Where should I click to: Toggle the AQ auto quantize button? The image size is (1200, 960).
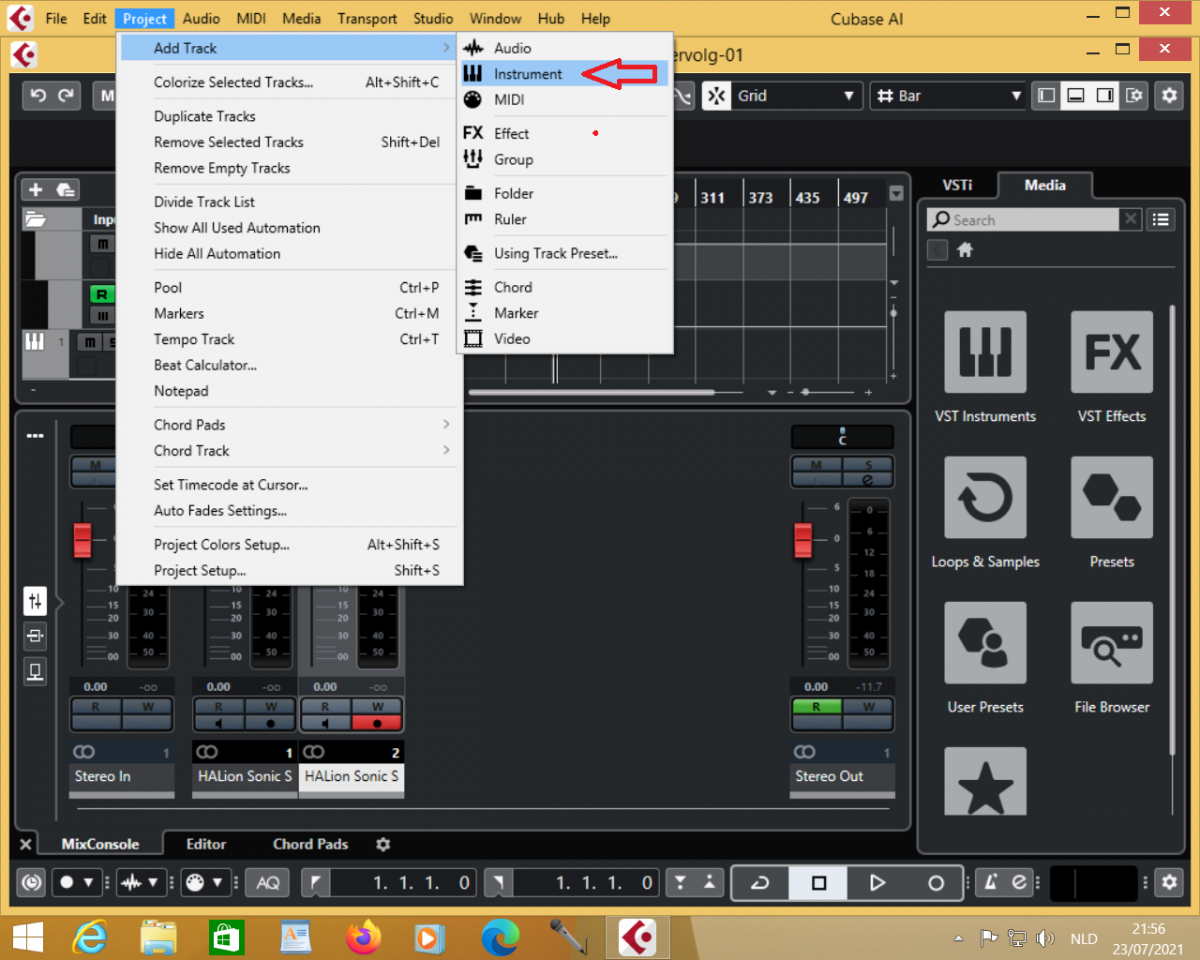[x=267, y=883]
